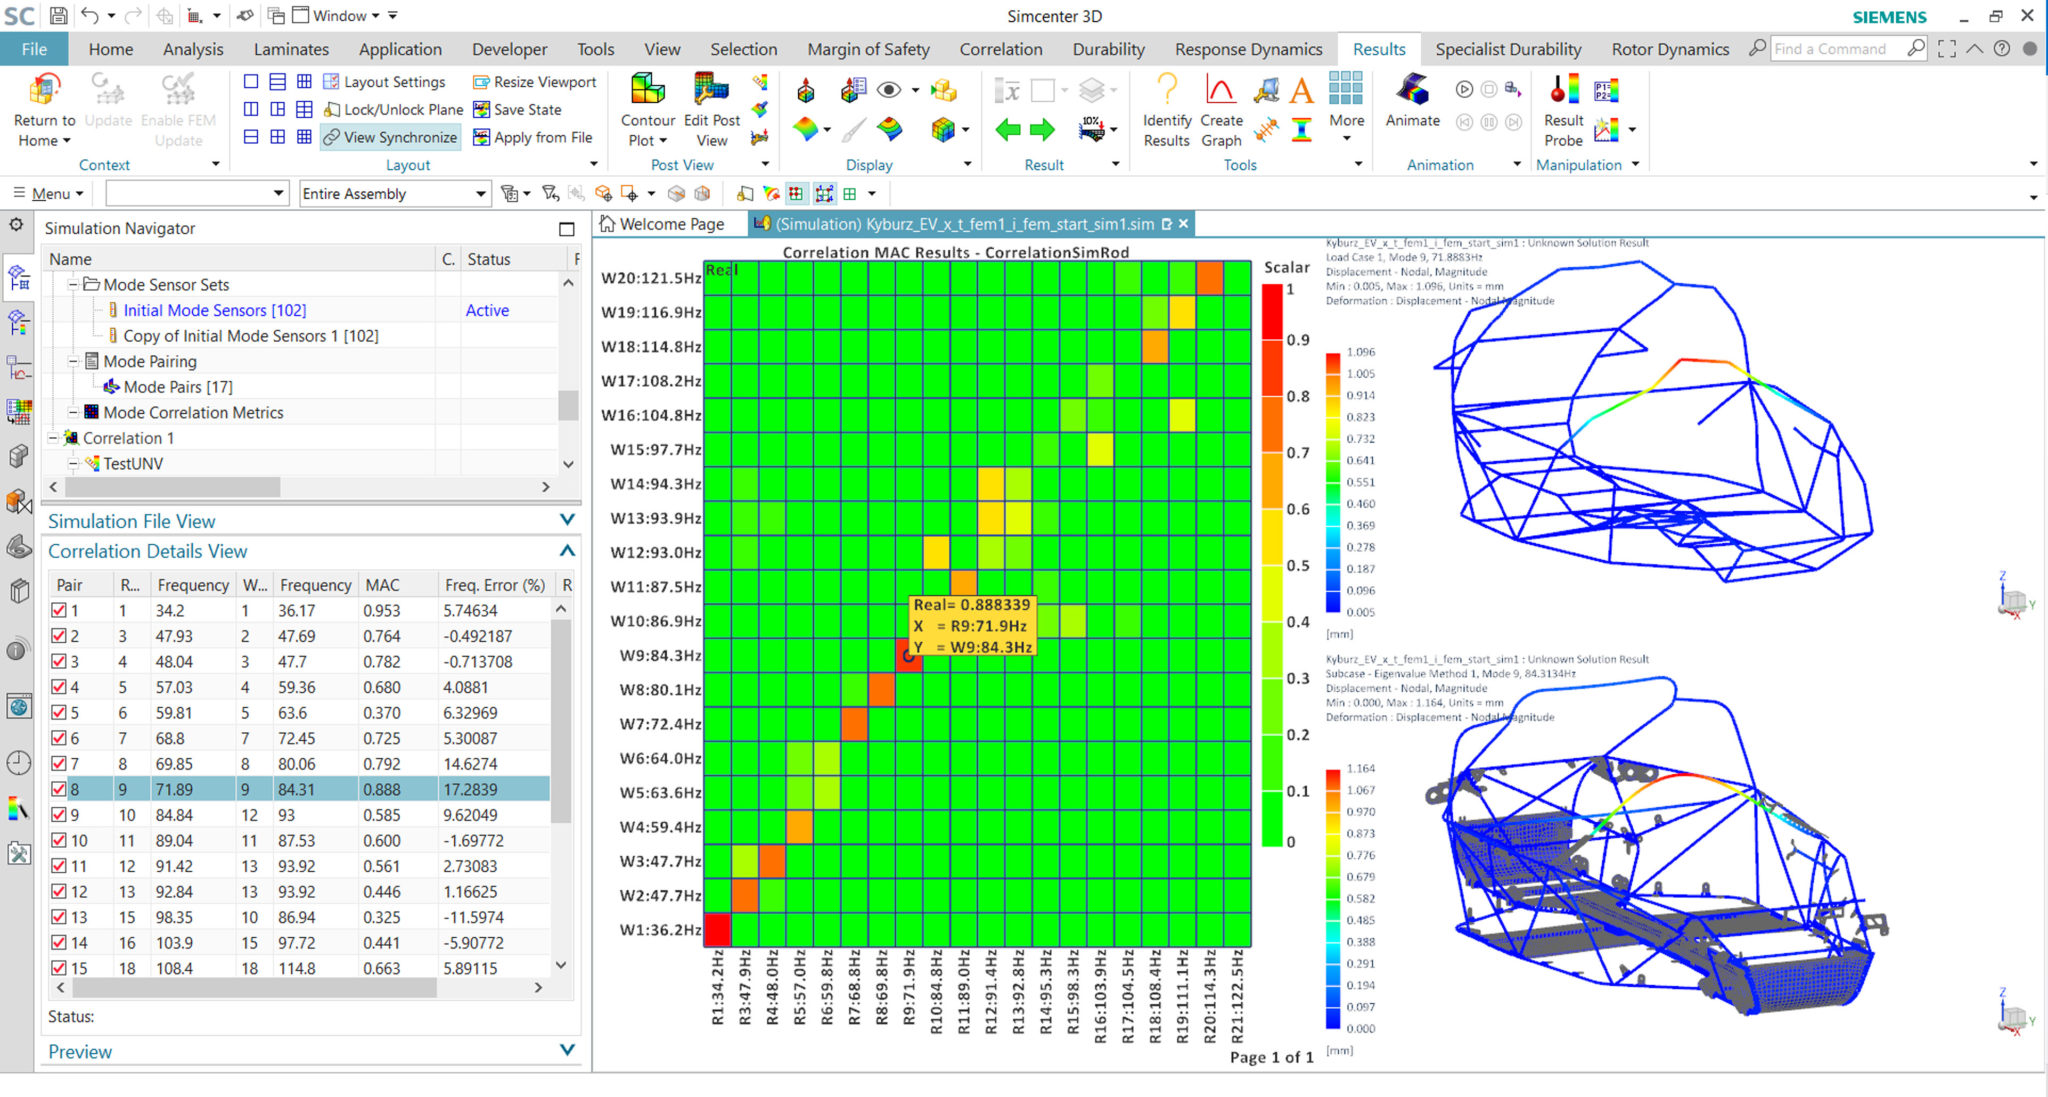
Task: Collapse the Mode Sensor Sets tree node
Action: 74,284
